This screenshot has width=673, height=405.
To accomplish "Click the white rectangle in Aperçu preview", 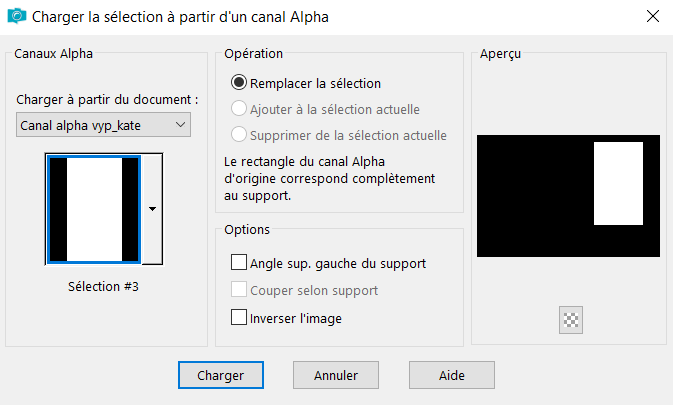I will pos(618,183).
